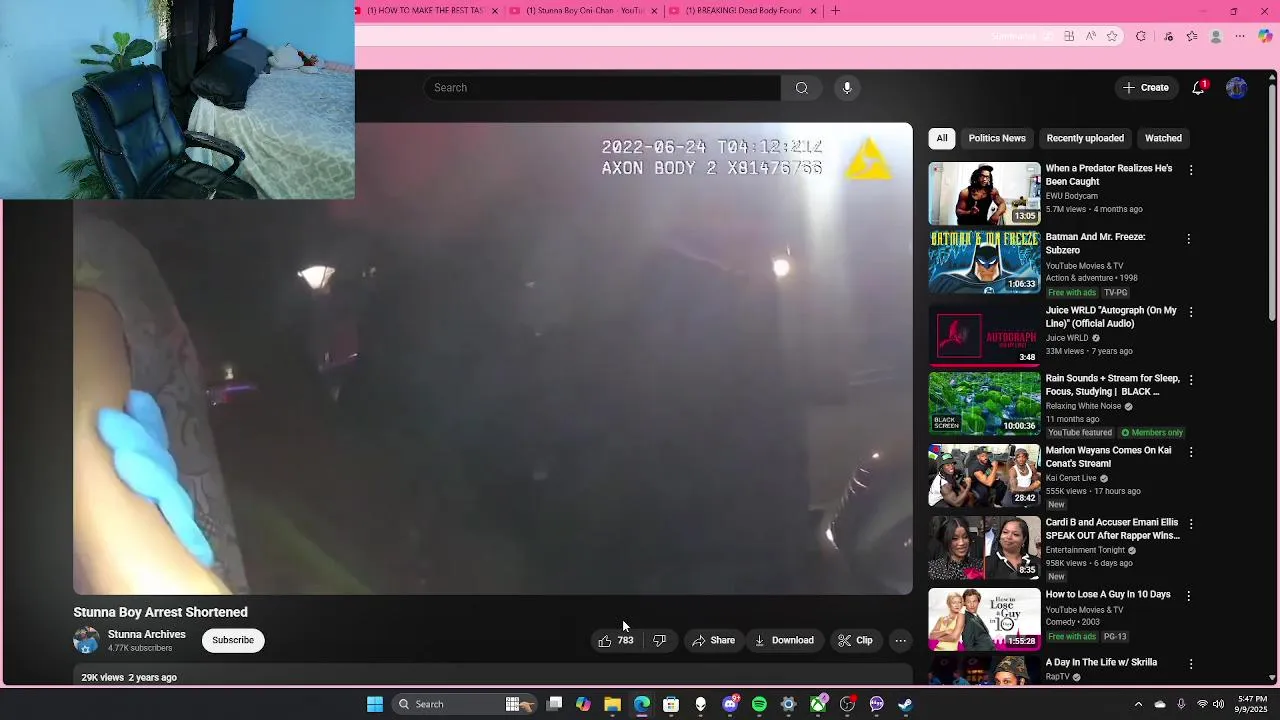Select the All filter chip
The width and height of the screenshot is (1280, 720).
tap(942, 138)
